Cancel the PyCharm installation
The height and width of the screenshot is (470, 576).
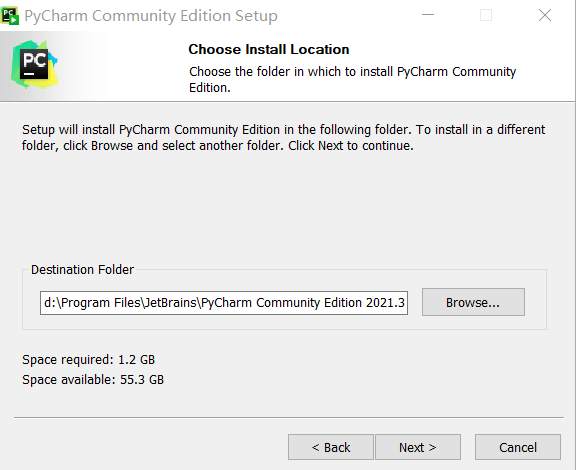click(518, 447)
